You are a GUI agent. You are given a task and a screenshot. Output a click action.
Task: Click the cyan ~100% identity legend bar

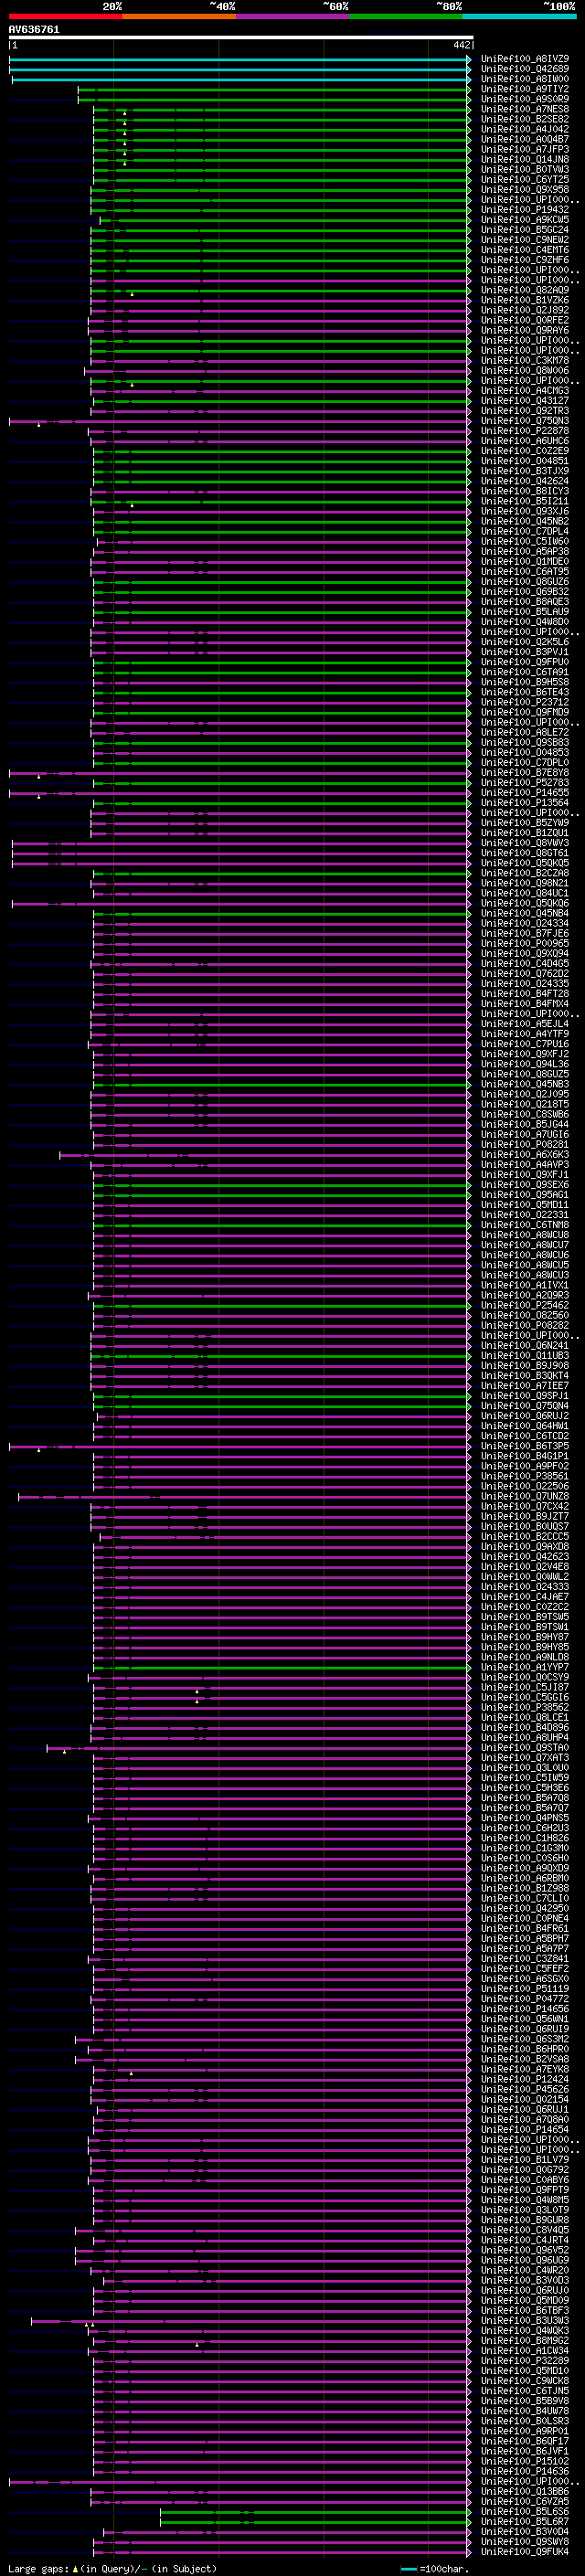[520, 16]
